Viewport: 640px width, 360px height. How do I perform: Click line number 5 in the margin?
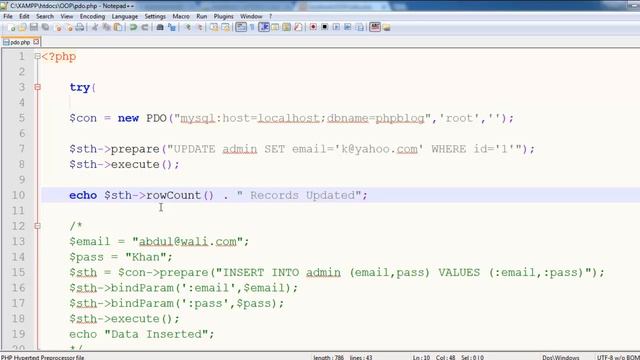(22, 118)
